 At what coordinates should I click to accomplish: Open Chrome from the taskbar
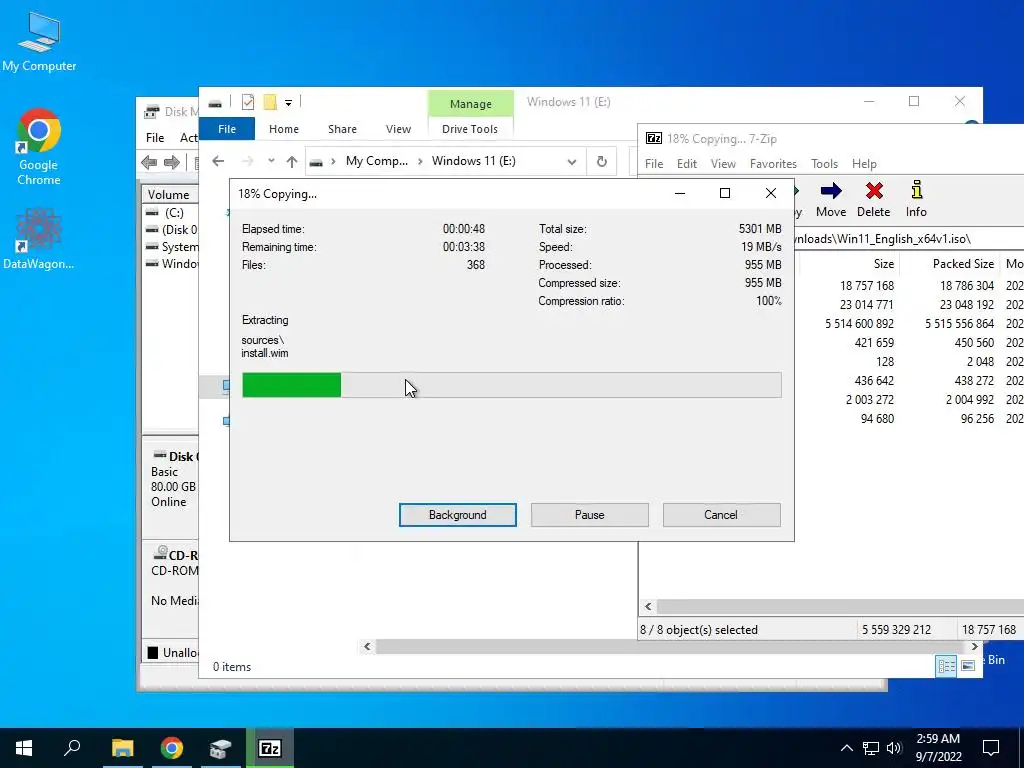pyautogui.click(x=172, y=748)
